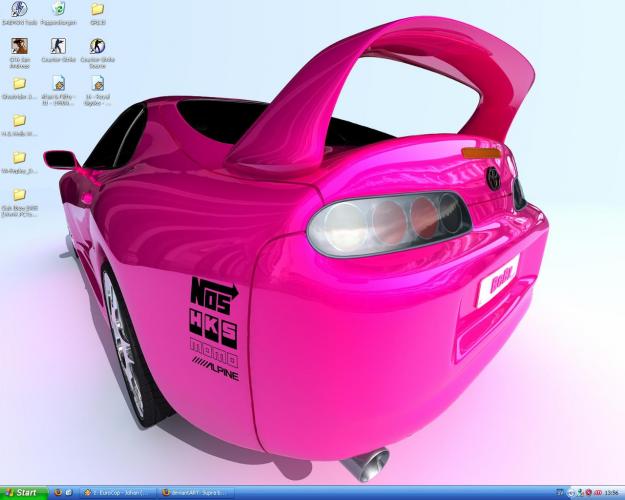Viewport: 625px width, 500px height.
Task: Open the GRLIB folder on desktop
Action: pos(97,11)
